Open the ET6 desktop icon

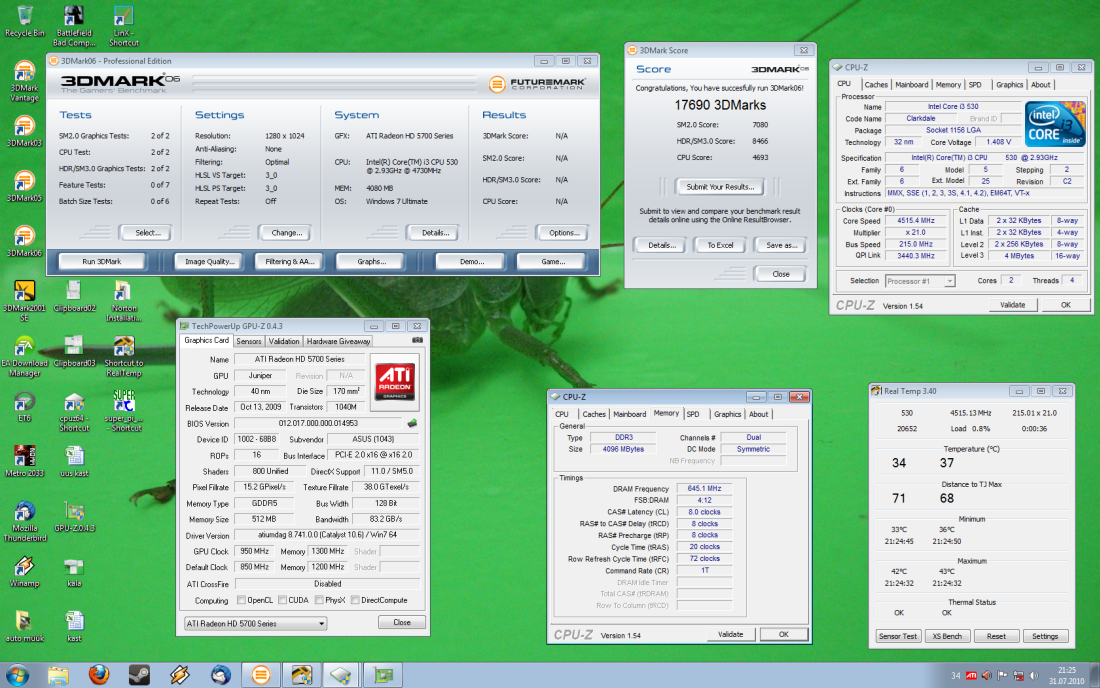pos(25,407)
